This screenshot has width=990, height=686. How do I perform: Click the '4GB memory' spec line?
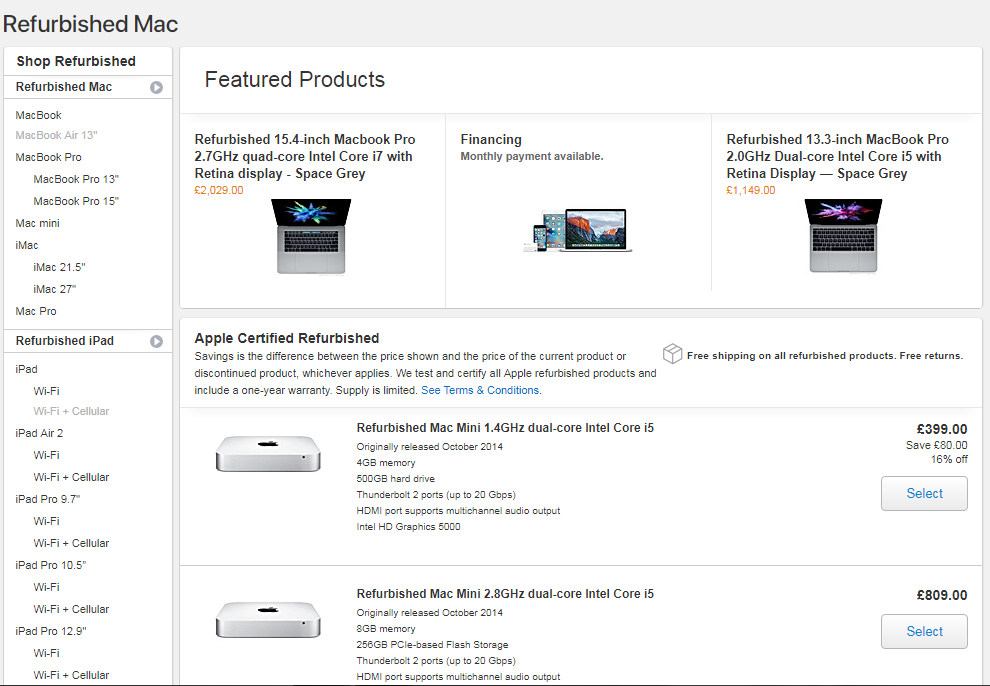pos(386,463)
